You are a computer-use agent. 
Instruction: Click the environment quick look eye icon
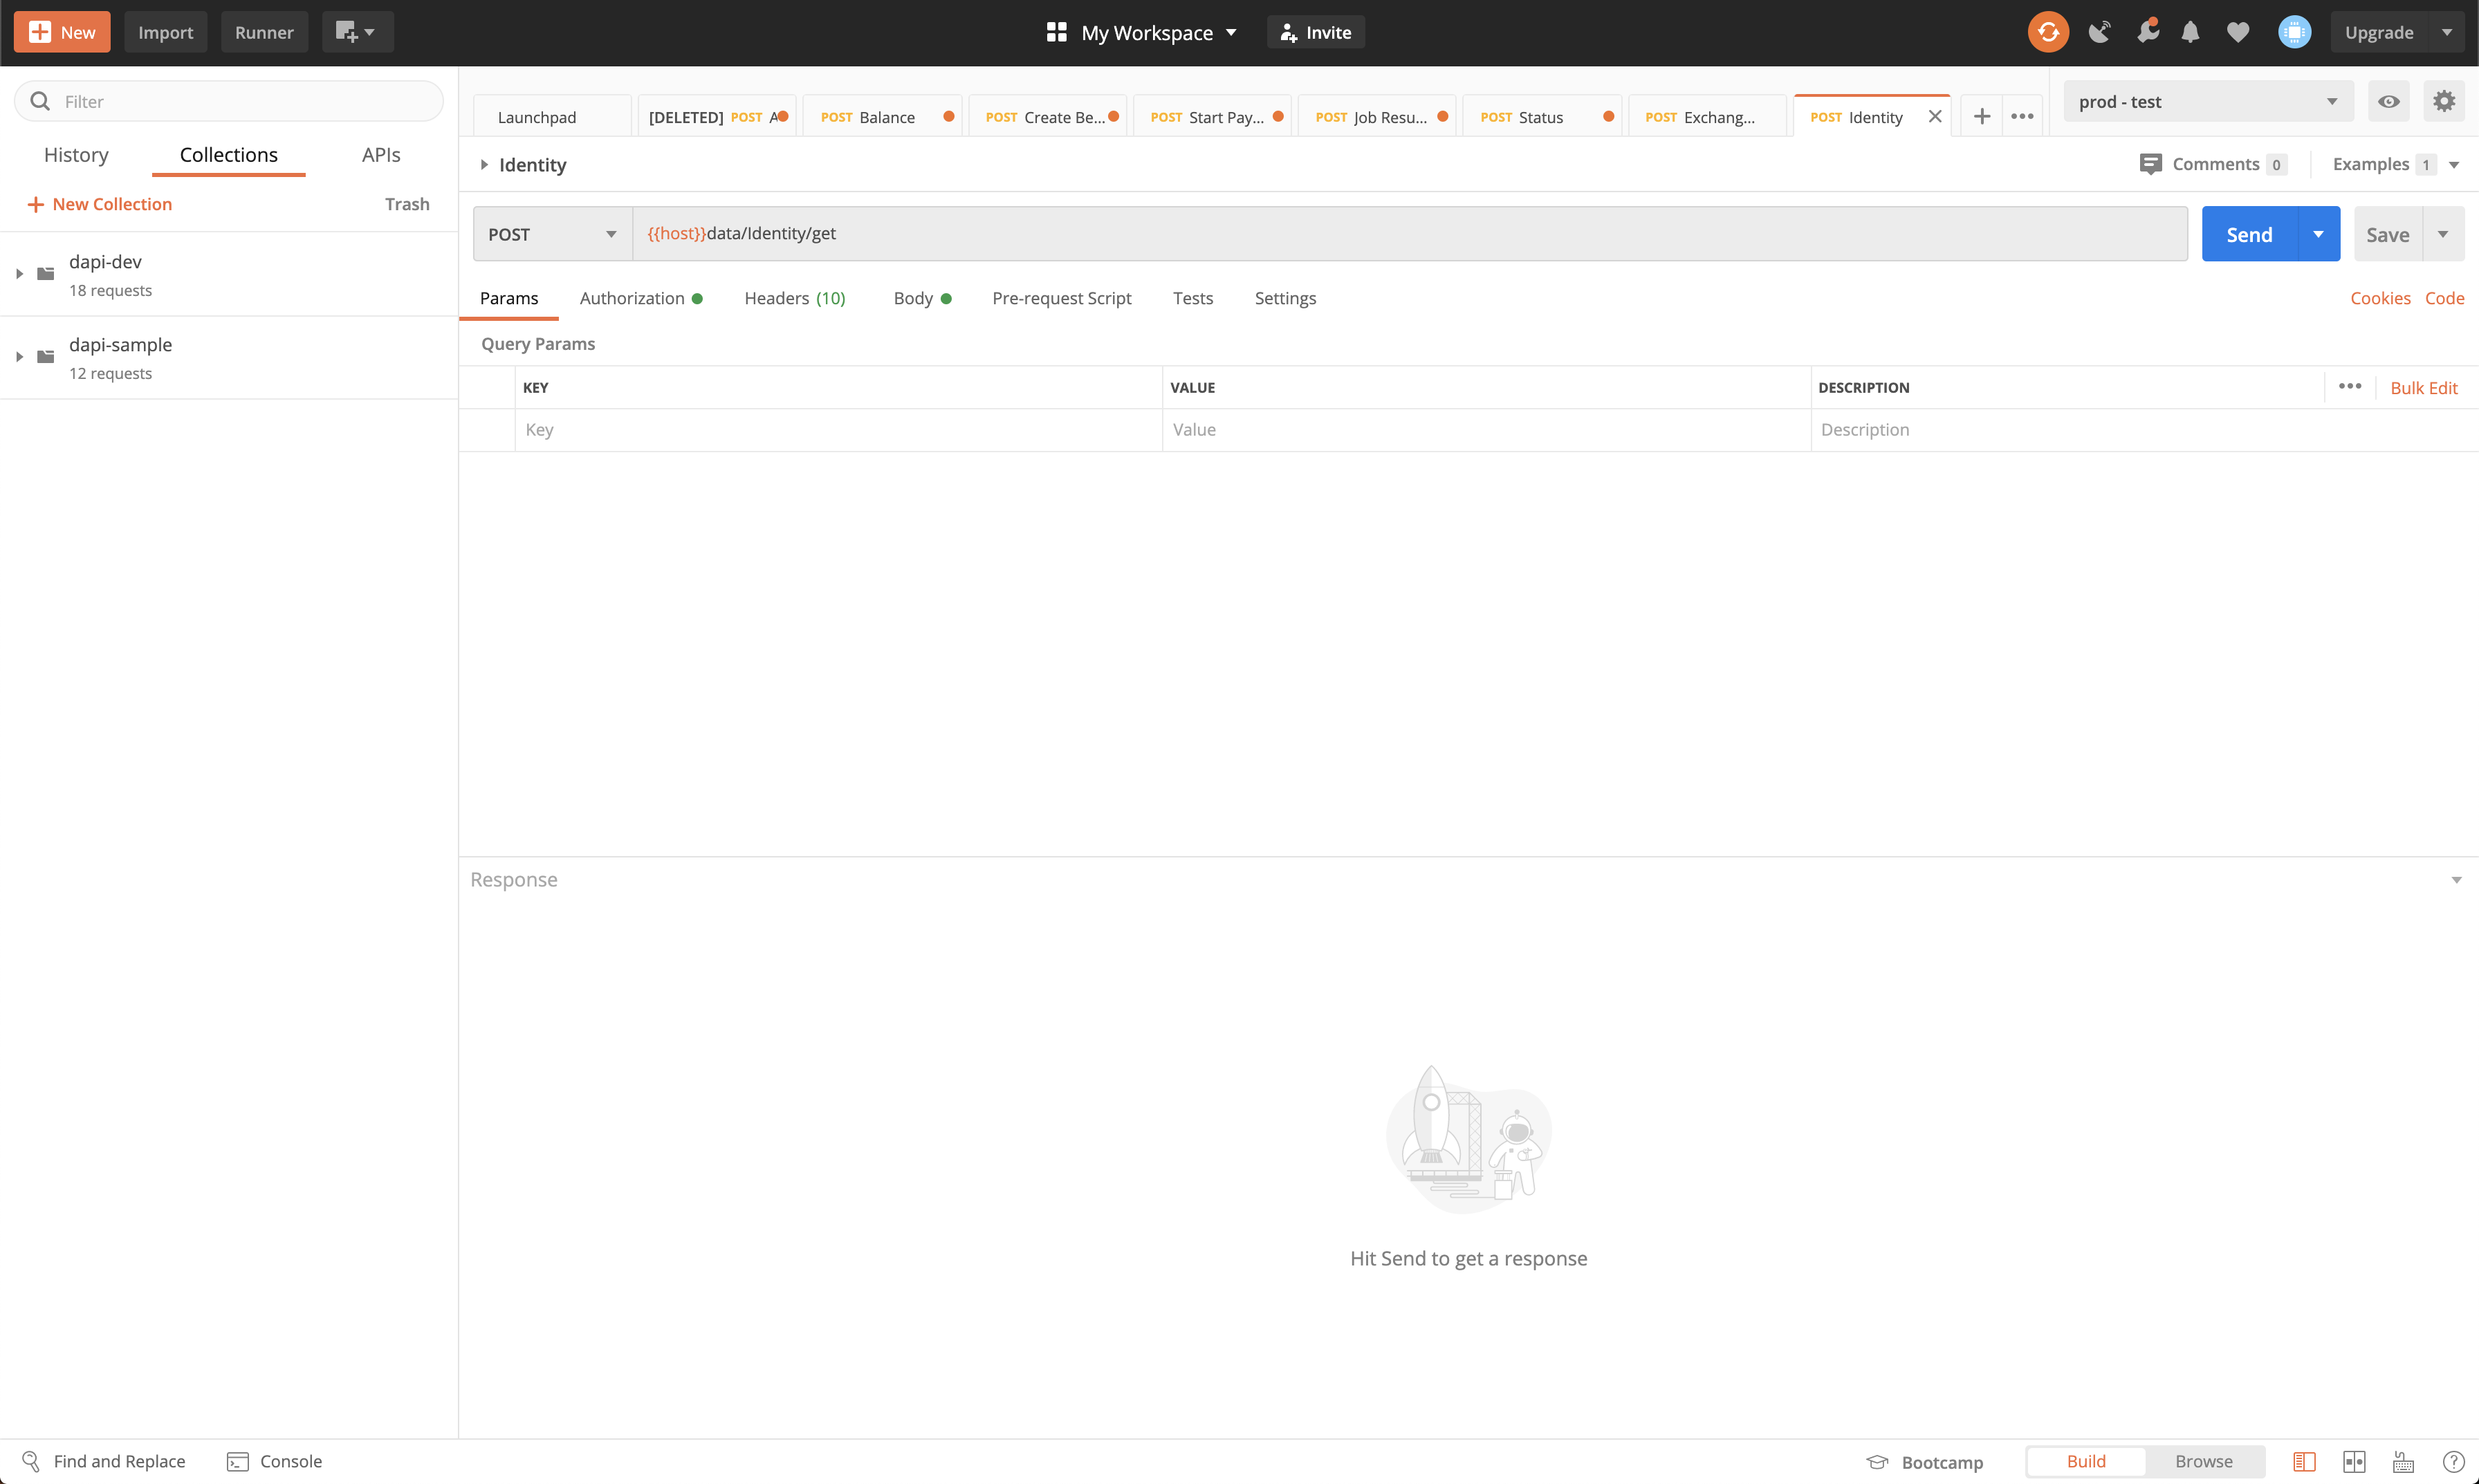[x=2388, y=101]
